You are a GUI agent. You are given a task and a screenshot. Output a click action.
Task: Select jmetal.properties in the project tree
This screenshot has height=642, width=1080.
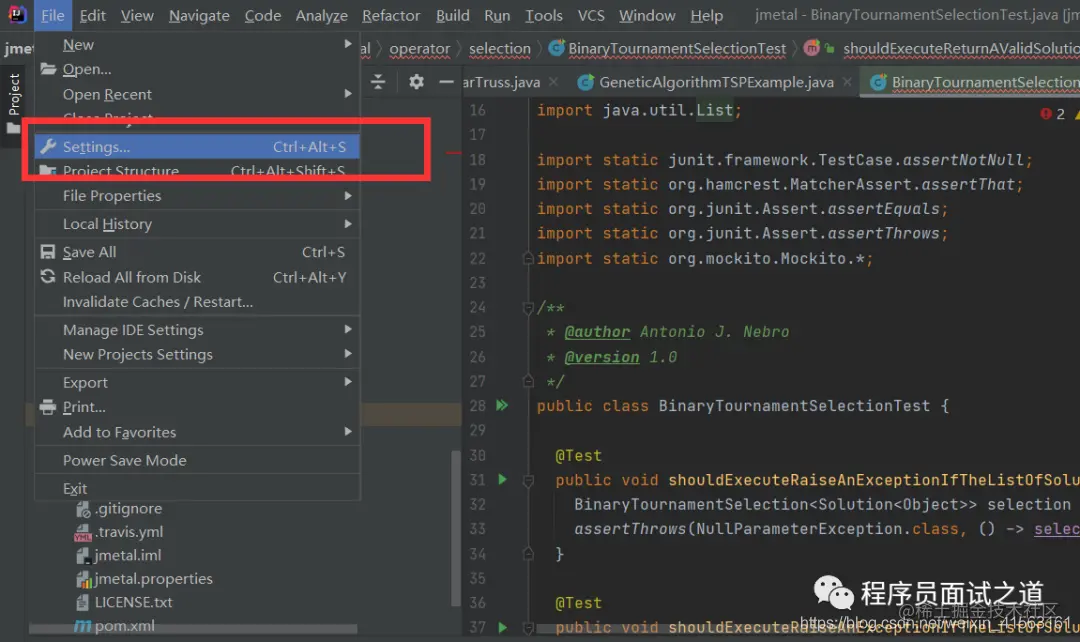[144, 579]
